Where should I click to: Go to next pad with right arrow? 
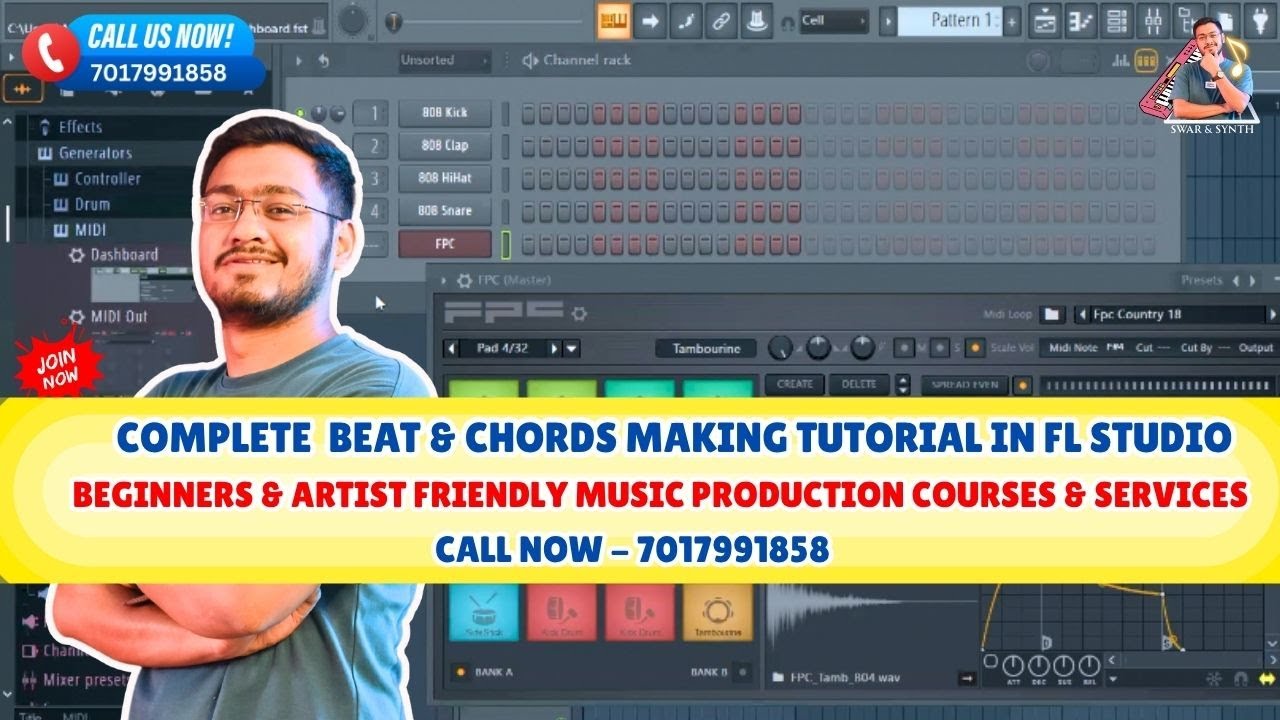pyautogui.click(x=553, y=348)
